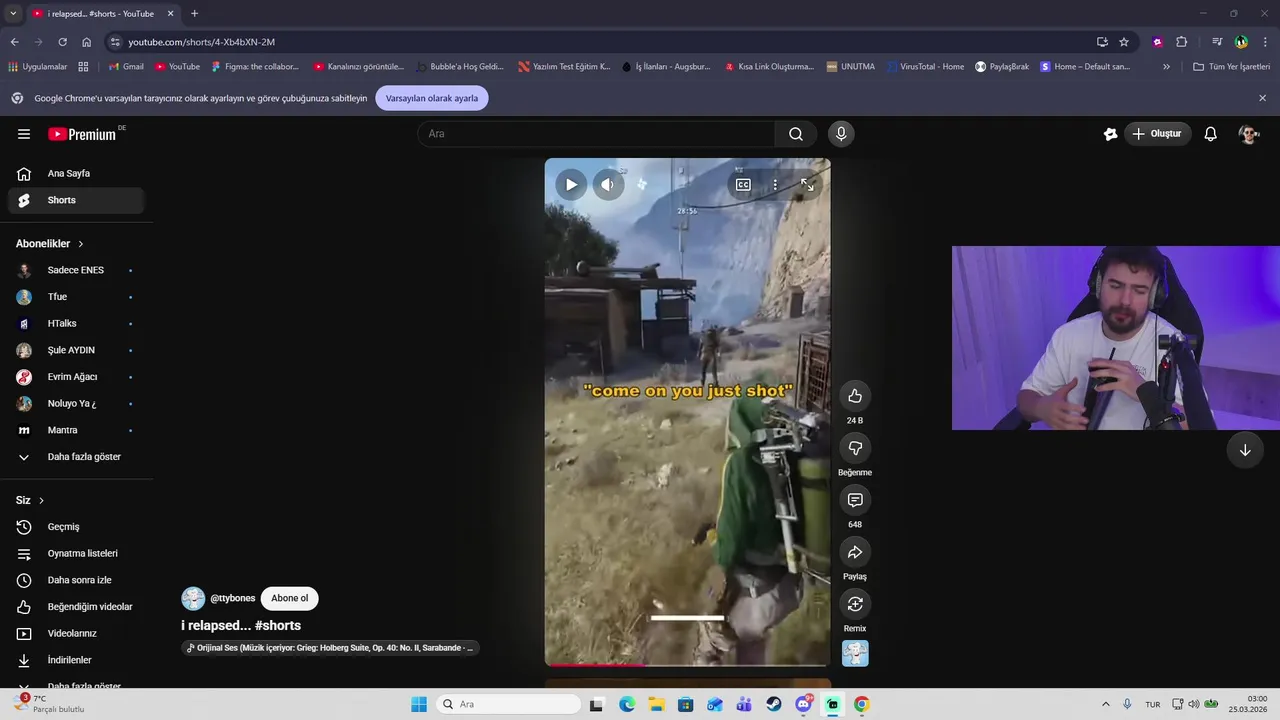1280x720 pixels.
Task: Subscribe with the Abone ol button
Action: click(x=290, y=598)
